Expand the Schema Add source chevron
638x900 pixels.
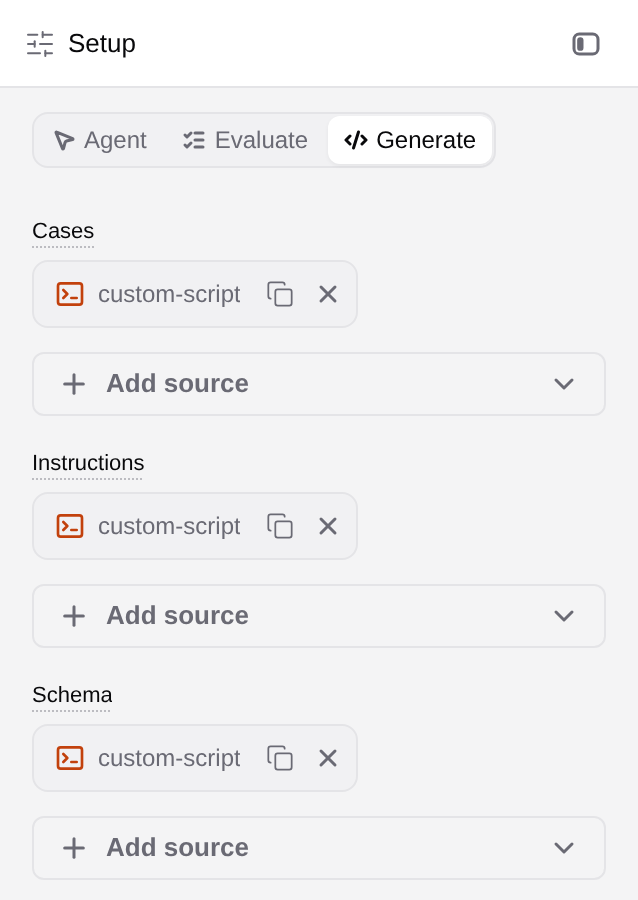coord(564,848)
